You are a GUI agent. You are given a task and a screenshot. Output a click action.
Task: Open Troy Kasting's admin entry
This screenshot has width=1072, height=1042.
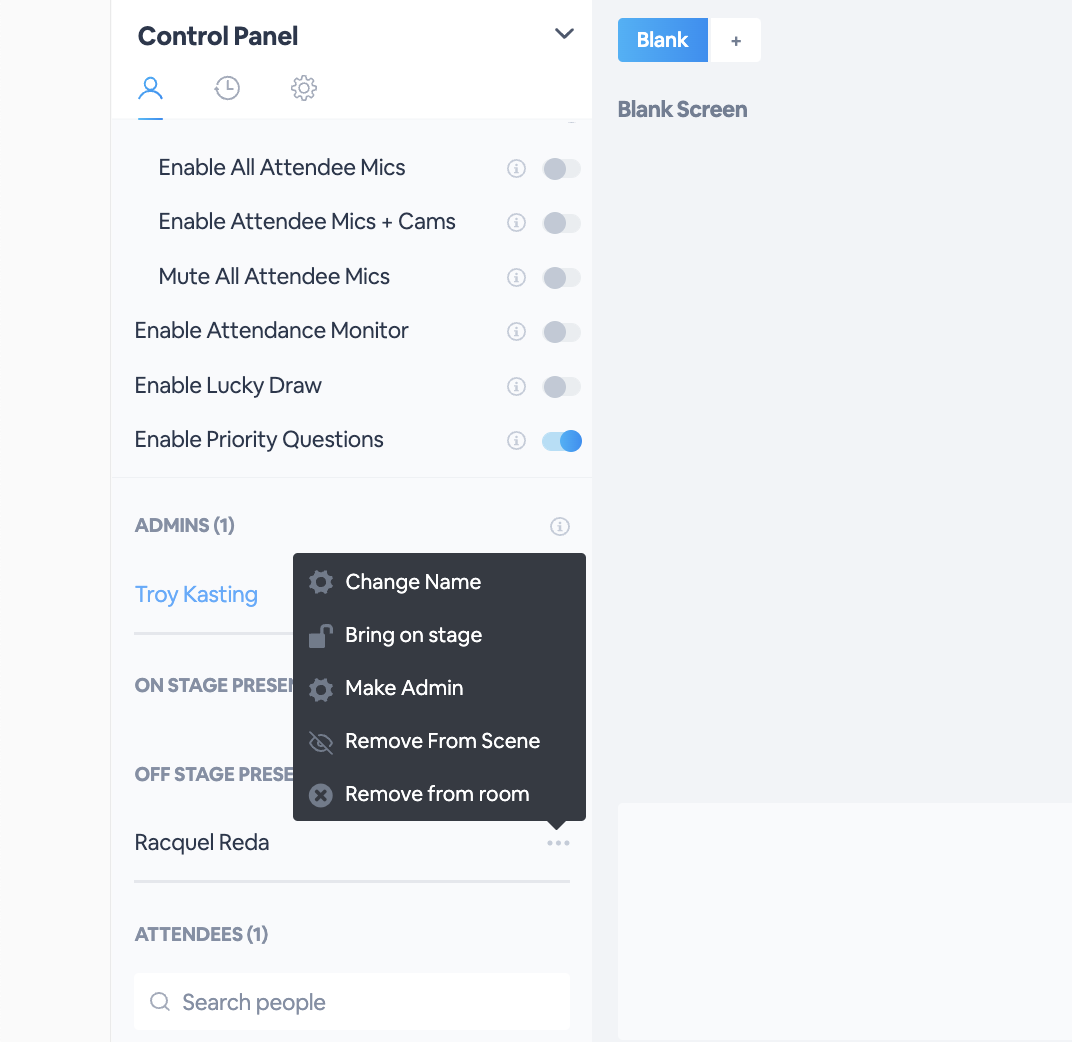coord(196,594)
